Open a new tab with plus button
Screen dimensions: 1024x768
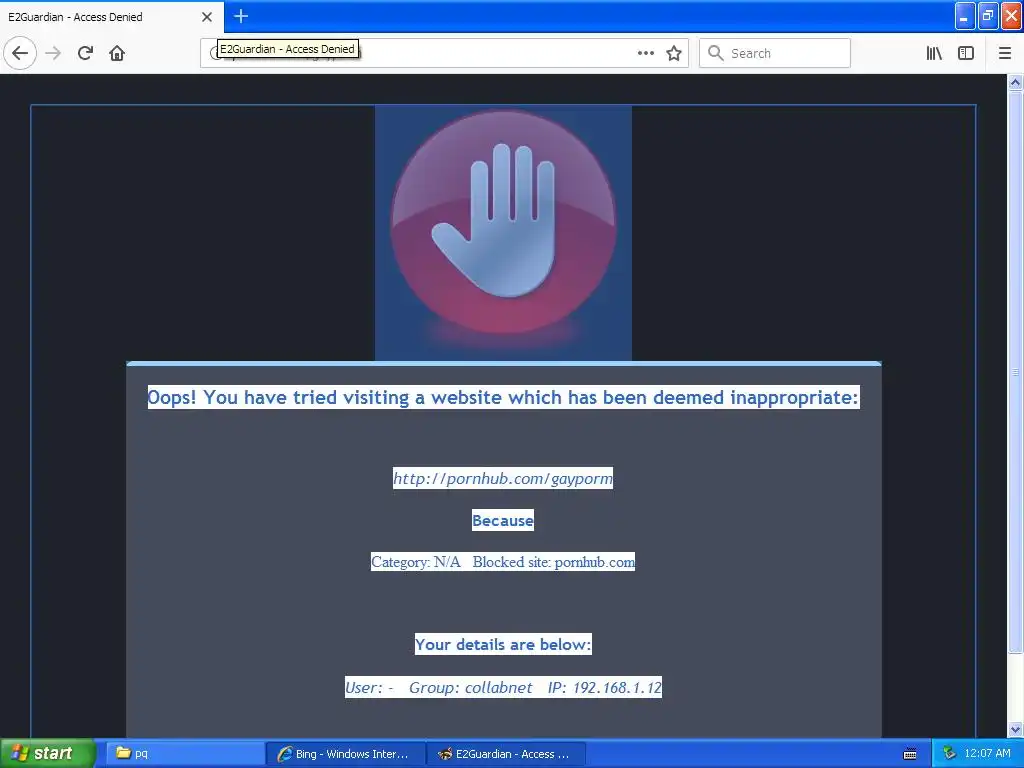(241, 16)
